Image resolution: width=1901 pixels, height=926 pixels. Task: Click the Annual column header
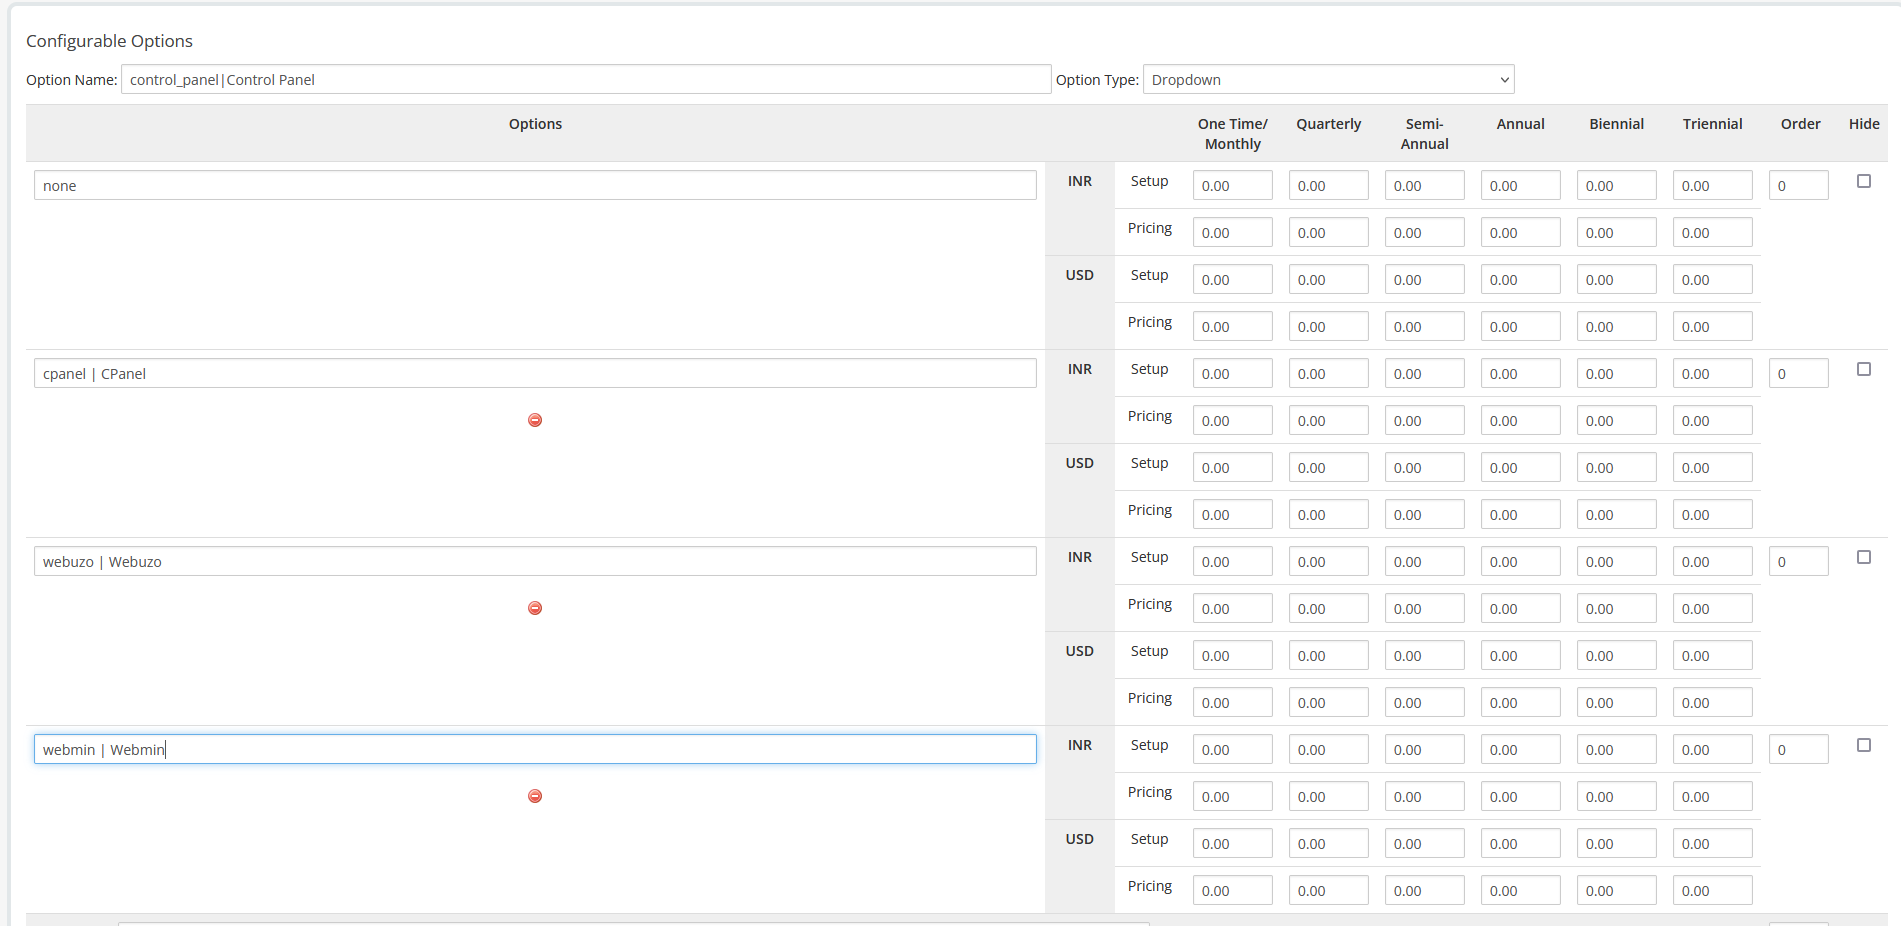[1521, 124]
